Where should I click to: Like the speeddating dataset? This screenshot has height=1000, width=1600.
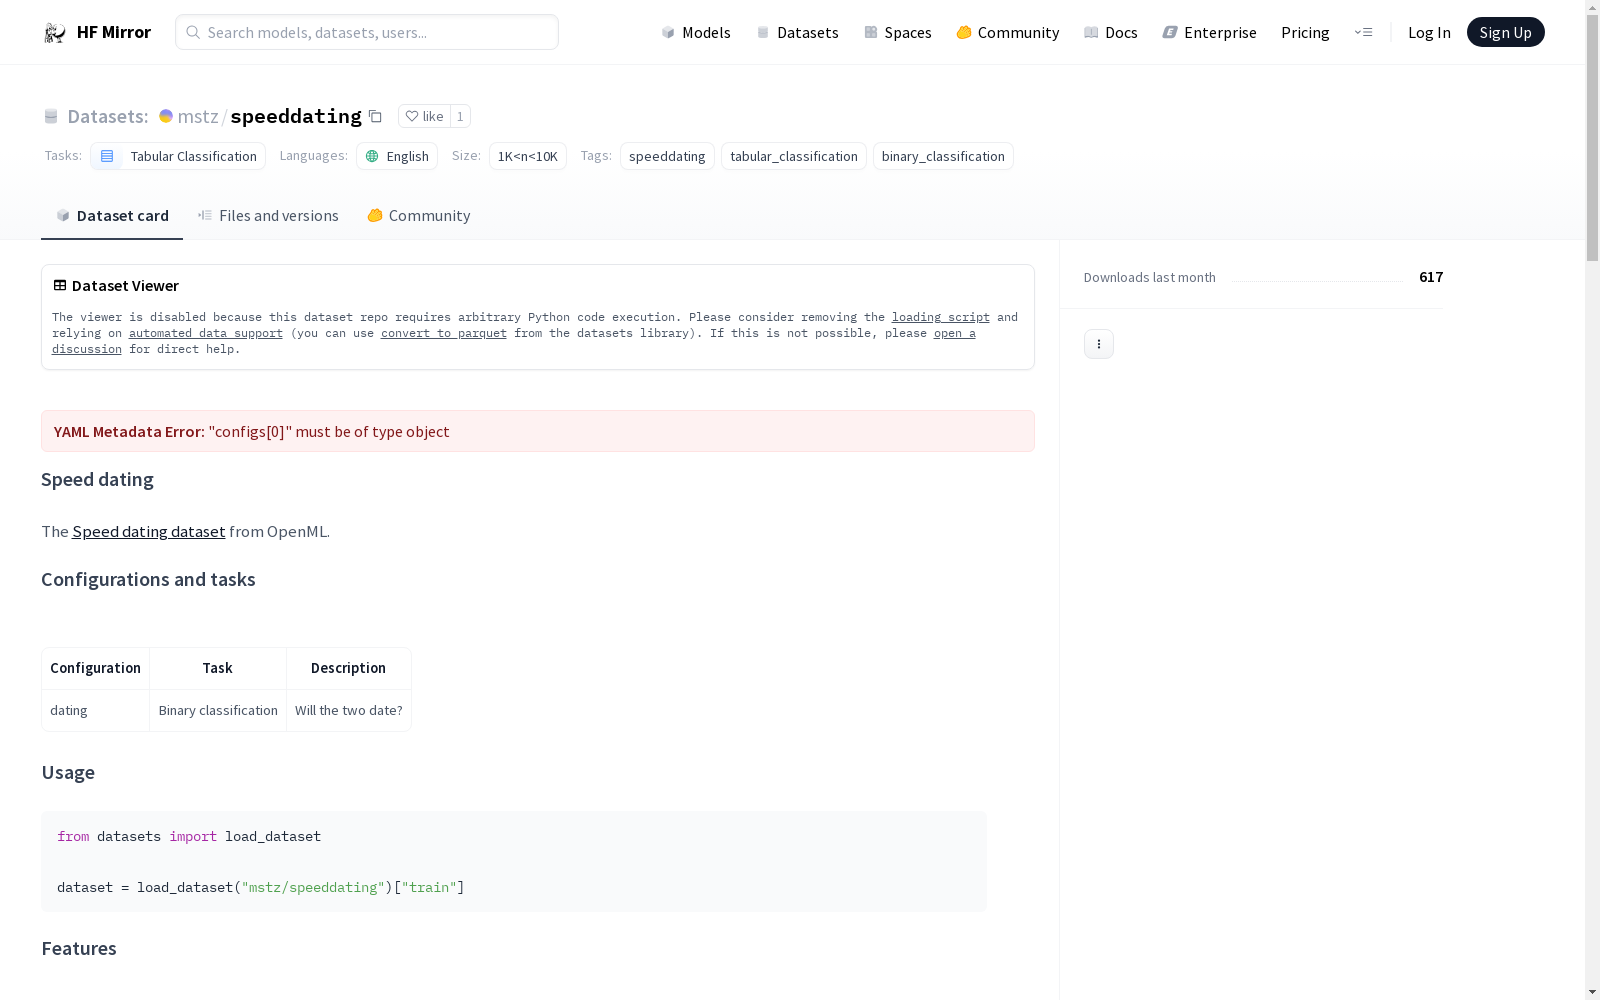(x=425, y=116)
